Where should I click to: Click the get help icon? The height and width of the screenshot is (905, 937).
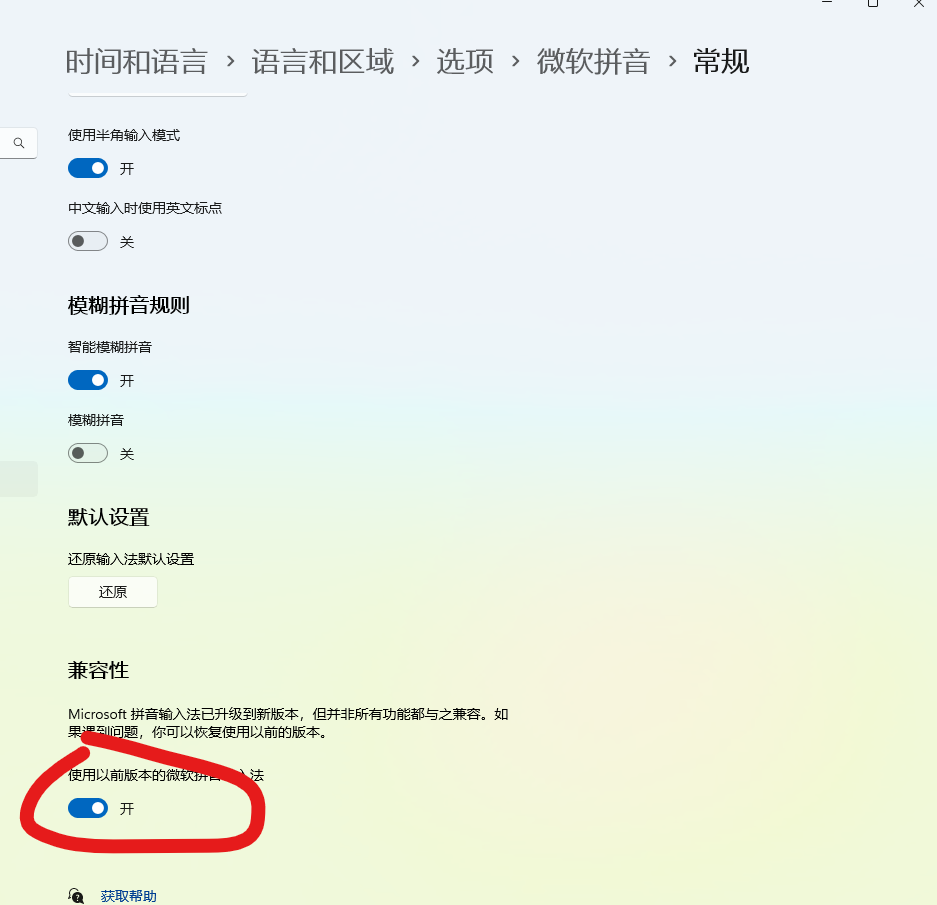pos(76,895)
